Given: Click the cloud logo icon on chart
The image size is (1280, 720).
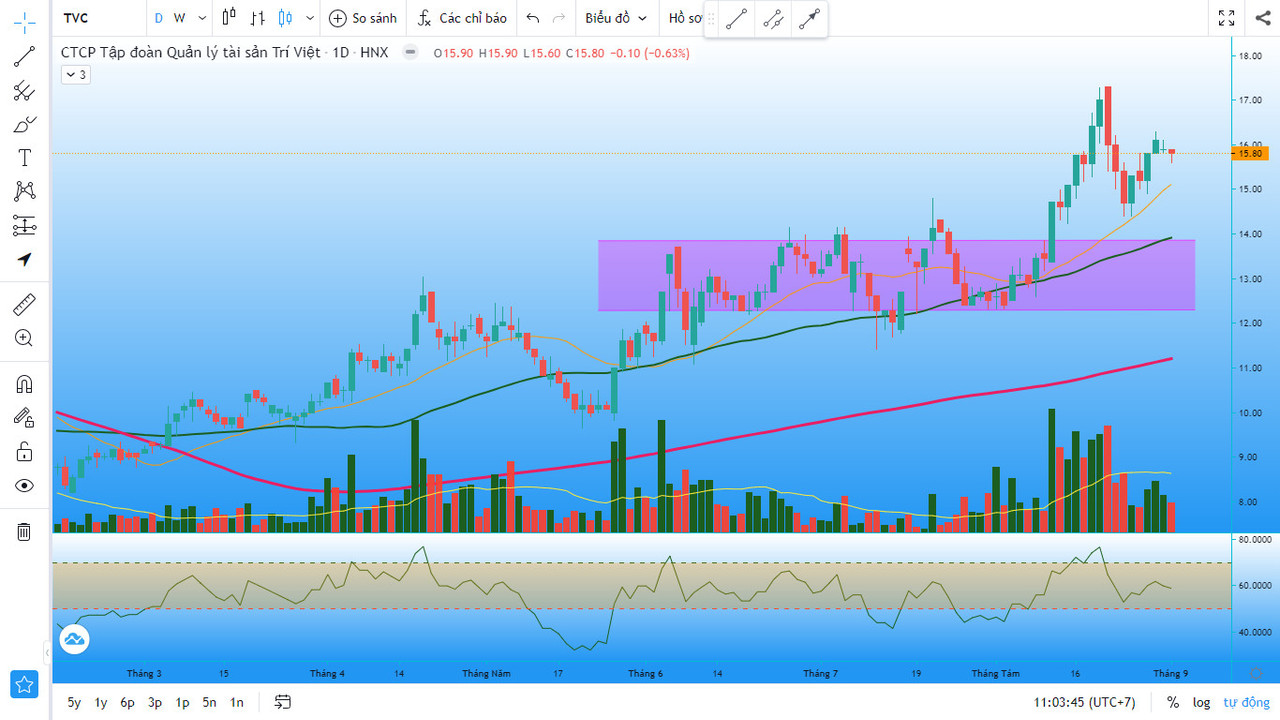Looking at the screenshot, I should (75, 639).
